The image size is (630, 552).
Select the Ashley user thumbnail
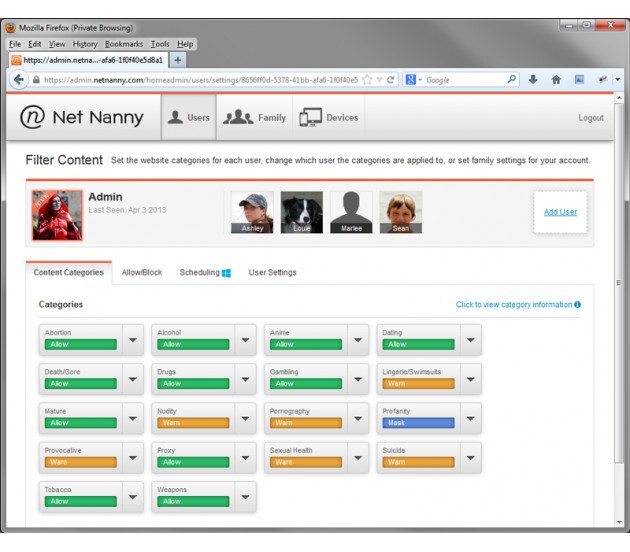tap(252, 212)
